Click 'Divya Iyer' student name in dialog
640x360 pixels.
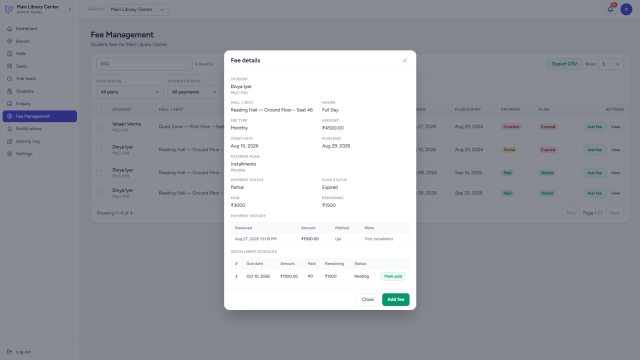(x=241, y=87)
